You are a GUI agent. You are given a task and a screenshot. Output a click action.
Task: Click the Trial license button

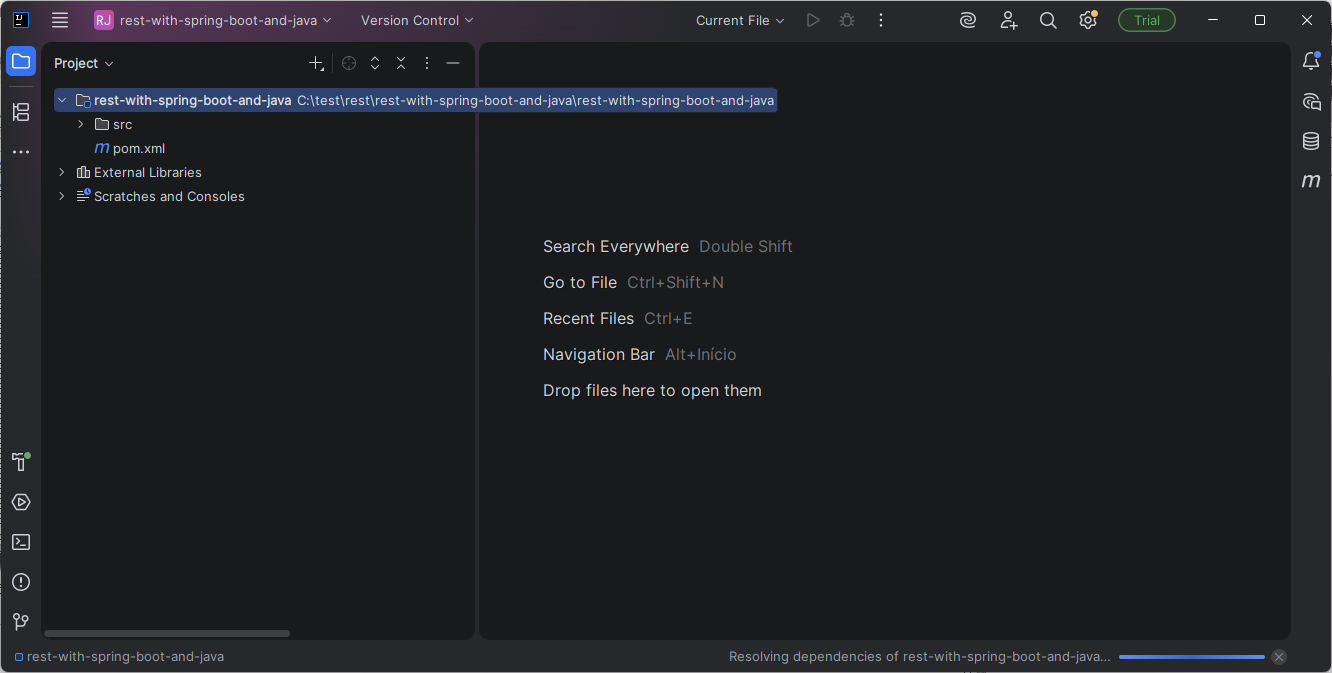tap(1146, 20)
